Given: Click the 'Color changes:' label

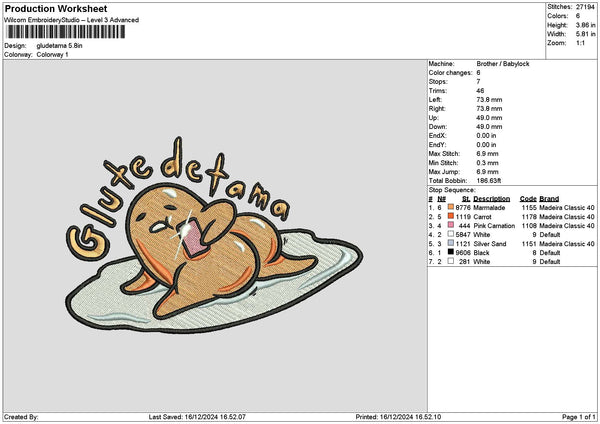Looking at the screenshot, I should tap(450, 73).
